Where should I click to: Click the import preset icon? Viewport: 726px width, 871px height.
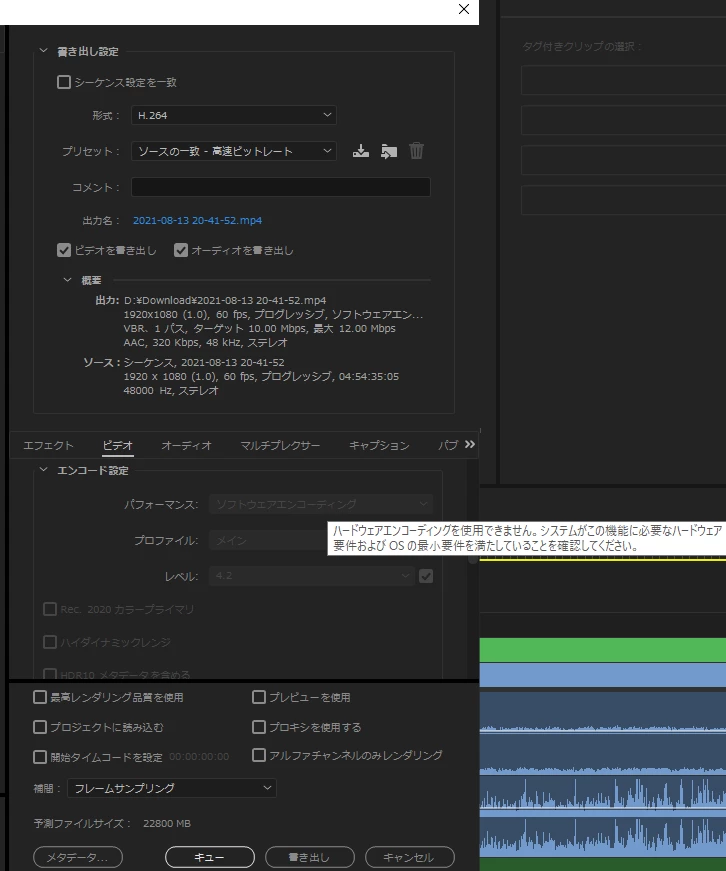(389, 151)
